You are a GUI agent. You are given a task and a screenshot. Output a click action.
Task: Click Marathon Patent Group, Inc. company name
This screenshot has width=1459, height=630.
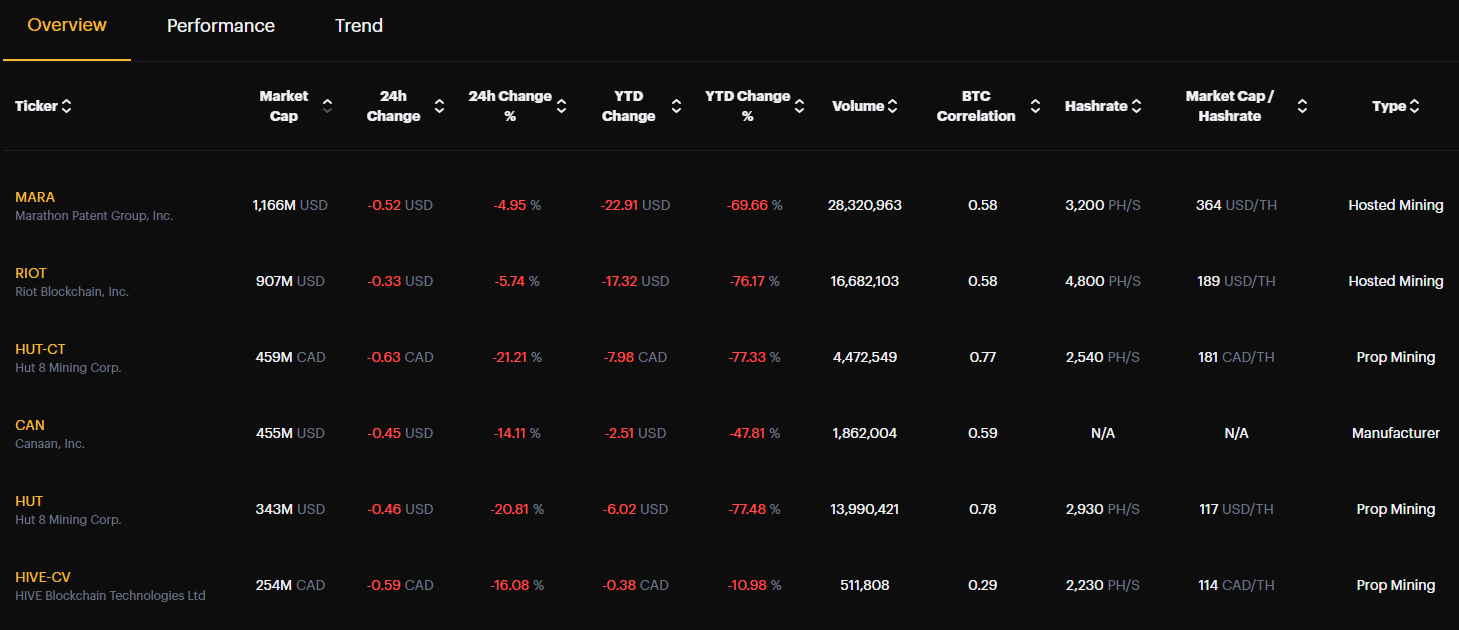(x=94, y=216)
